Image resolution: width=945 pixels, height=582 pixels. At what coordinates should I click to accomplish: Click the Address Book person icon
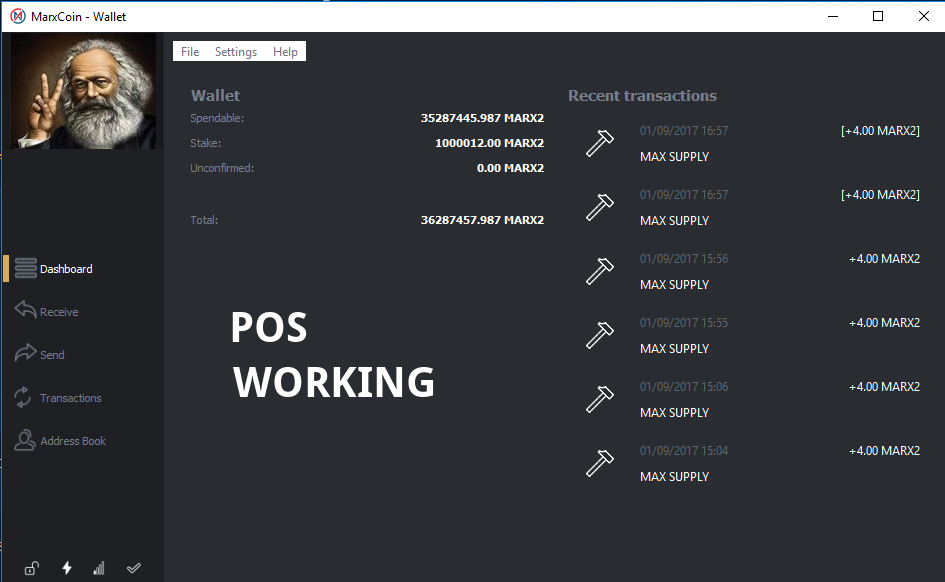25,440
